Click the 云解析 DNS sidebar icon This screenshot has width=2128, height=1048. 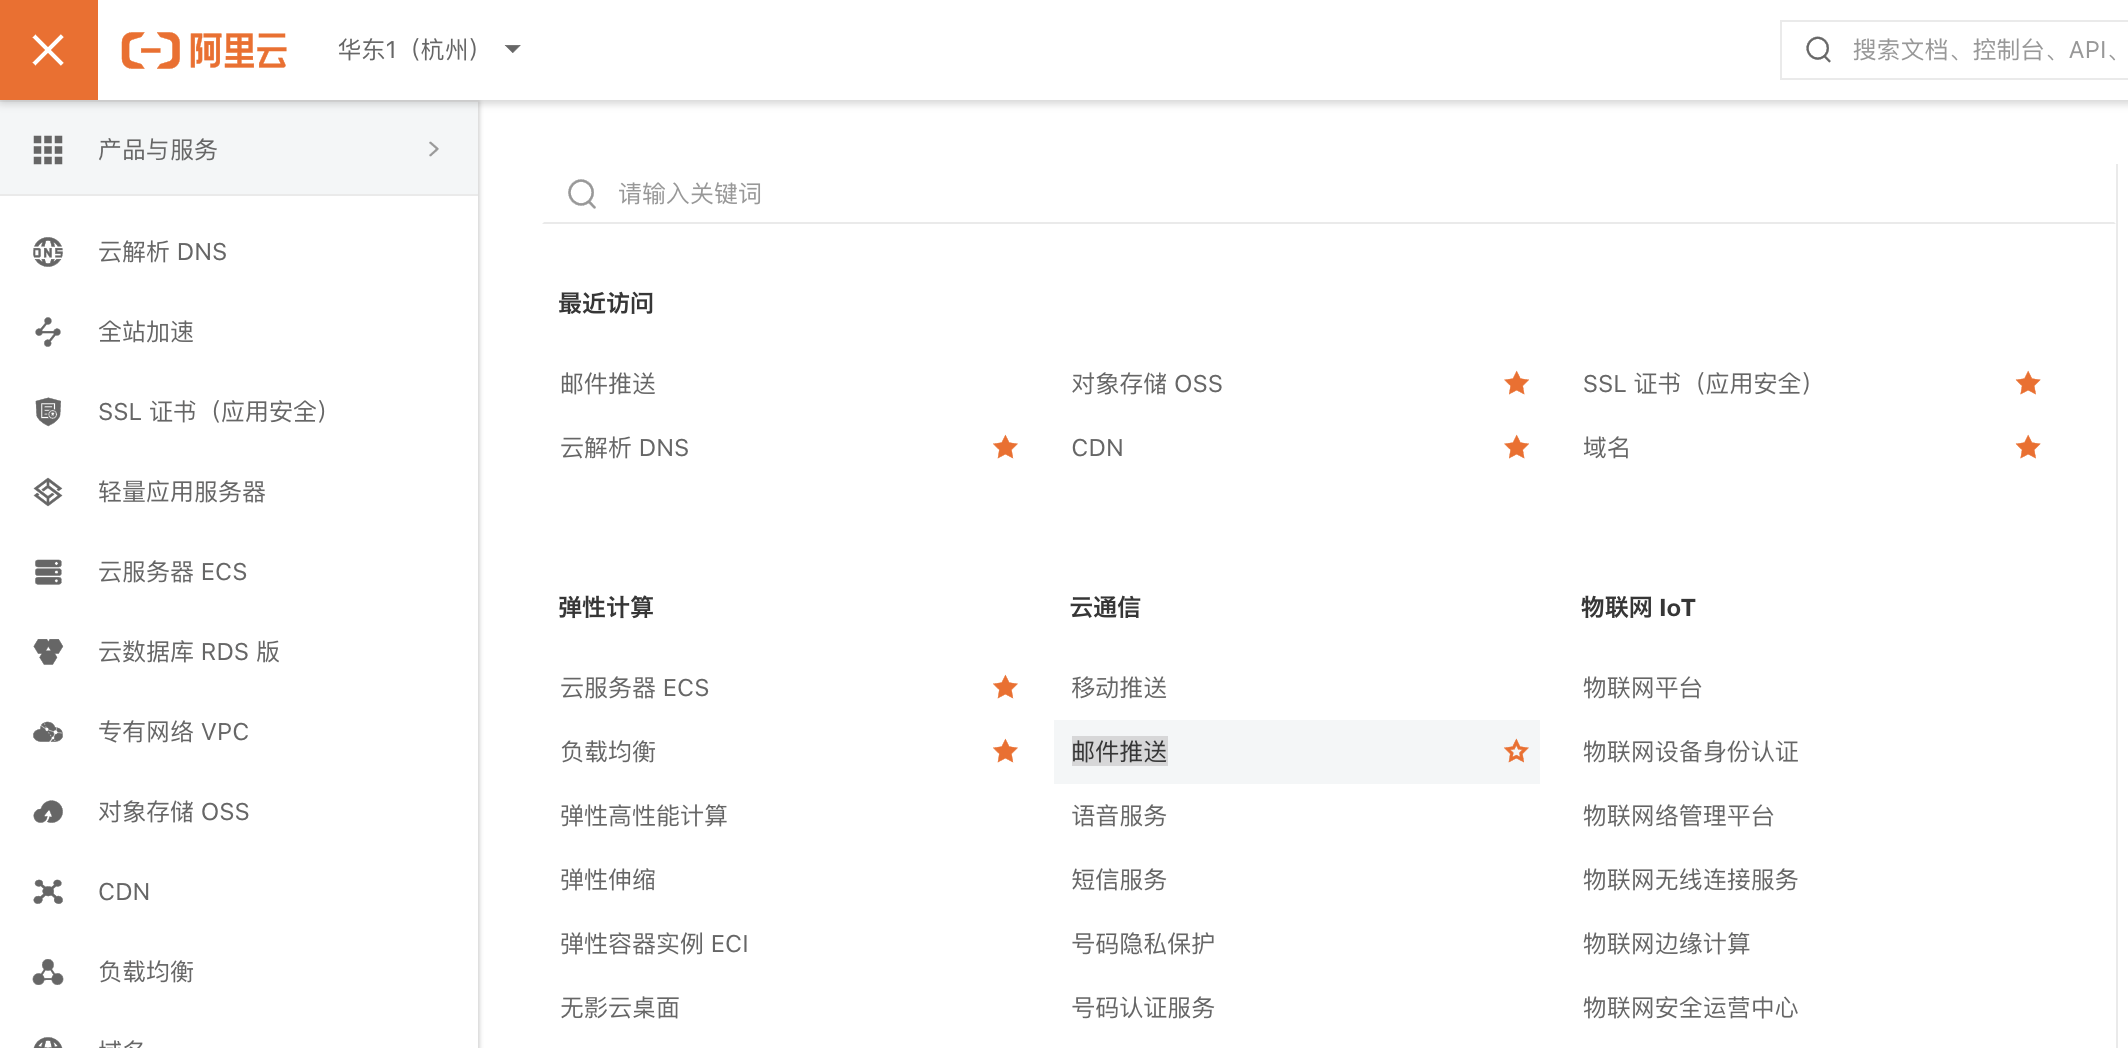[48, 252]
